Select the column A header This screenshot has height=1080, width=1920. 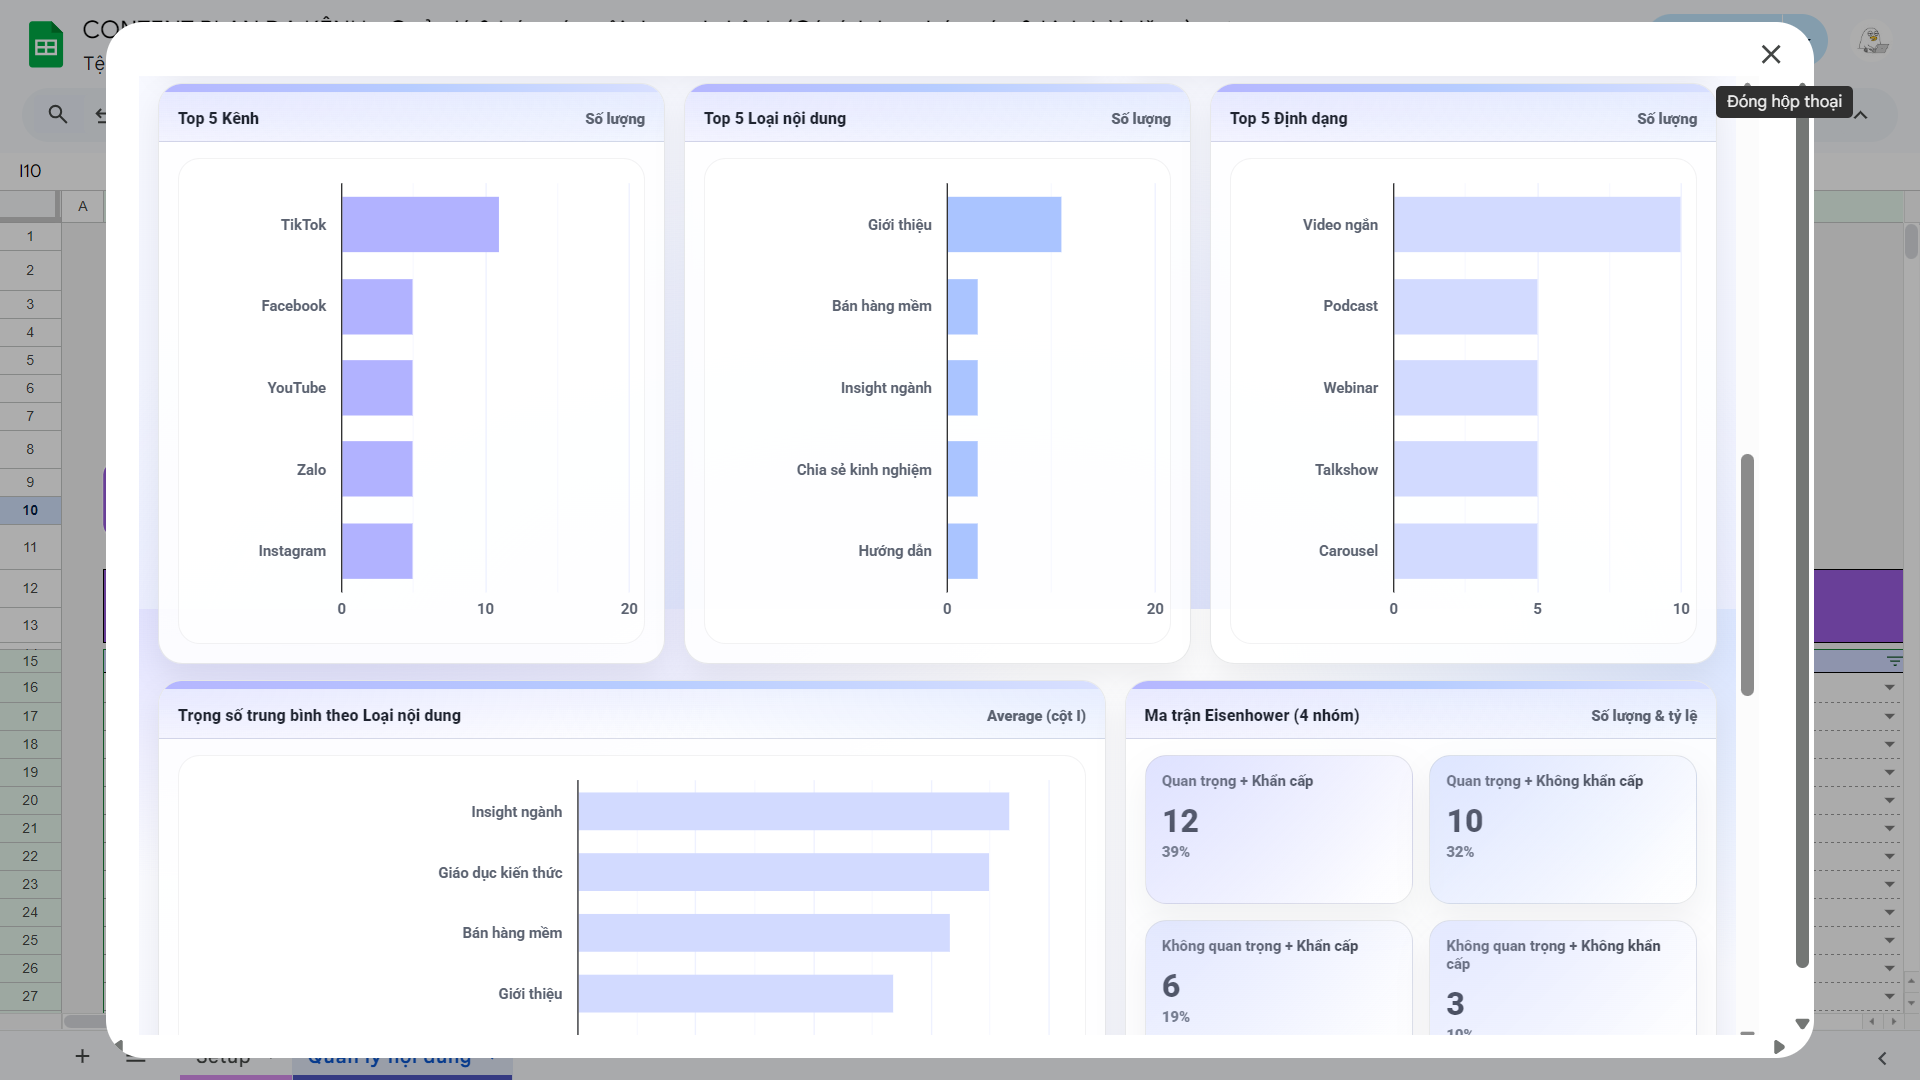pos(83,207)
